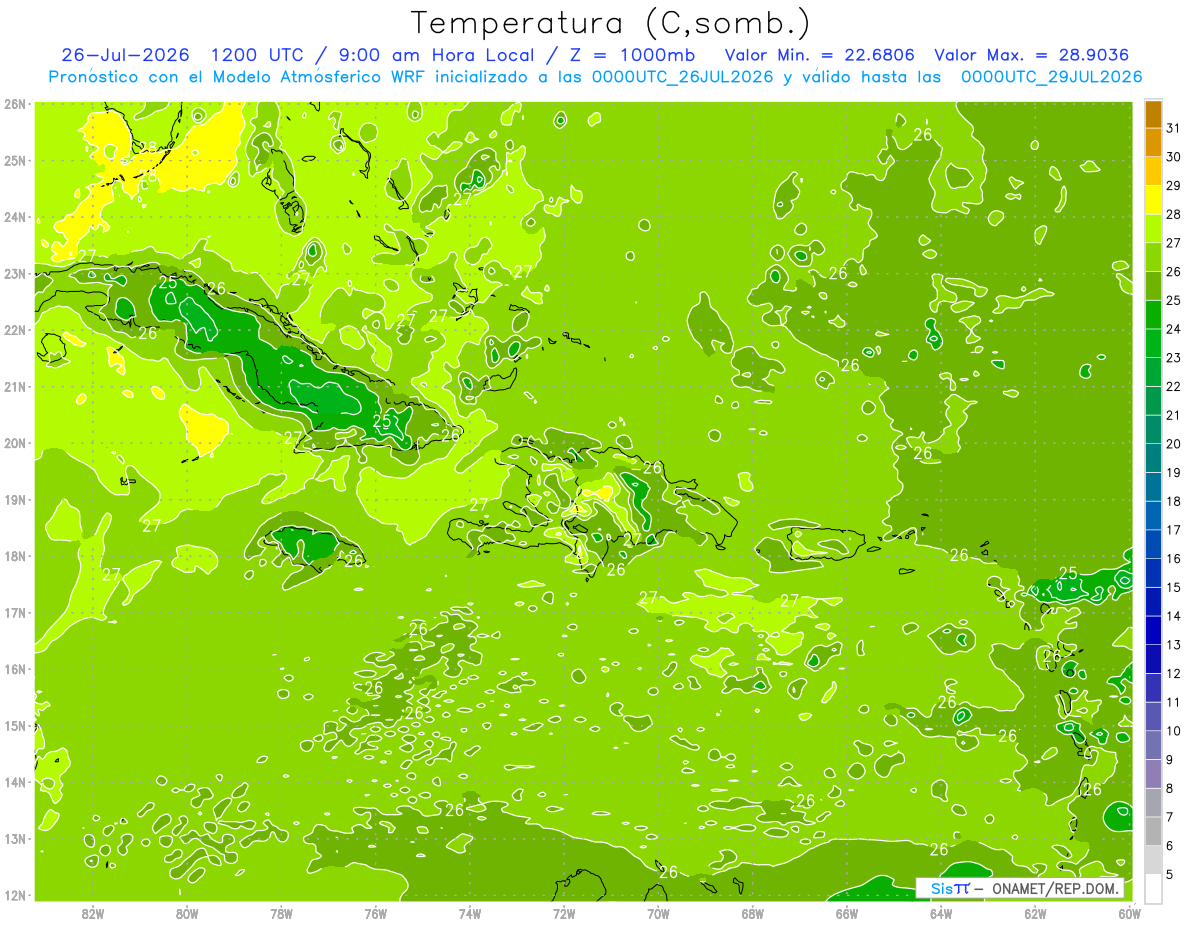
Task: Click the color bar label '15'
Action: click(1174, 587)
